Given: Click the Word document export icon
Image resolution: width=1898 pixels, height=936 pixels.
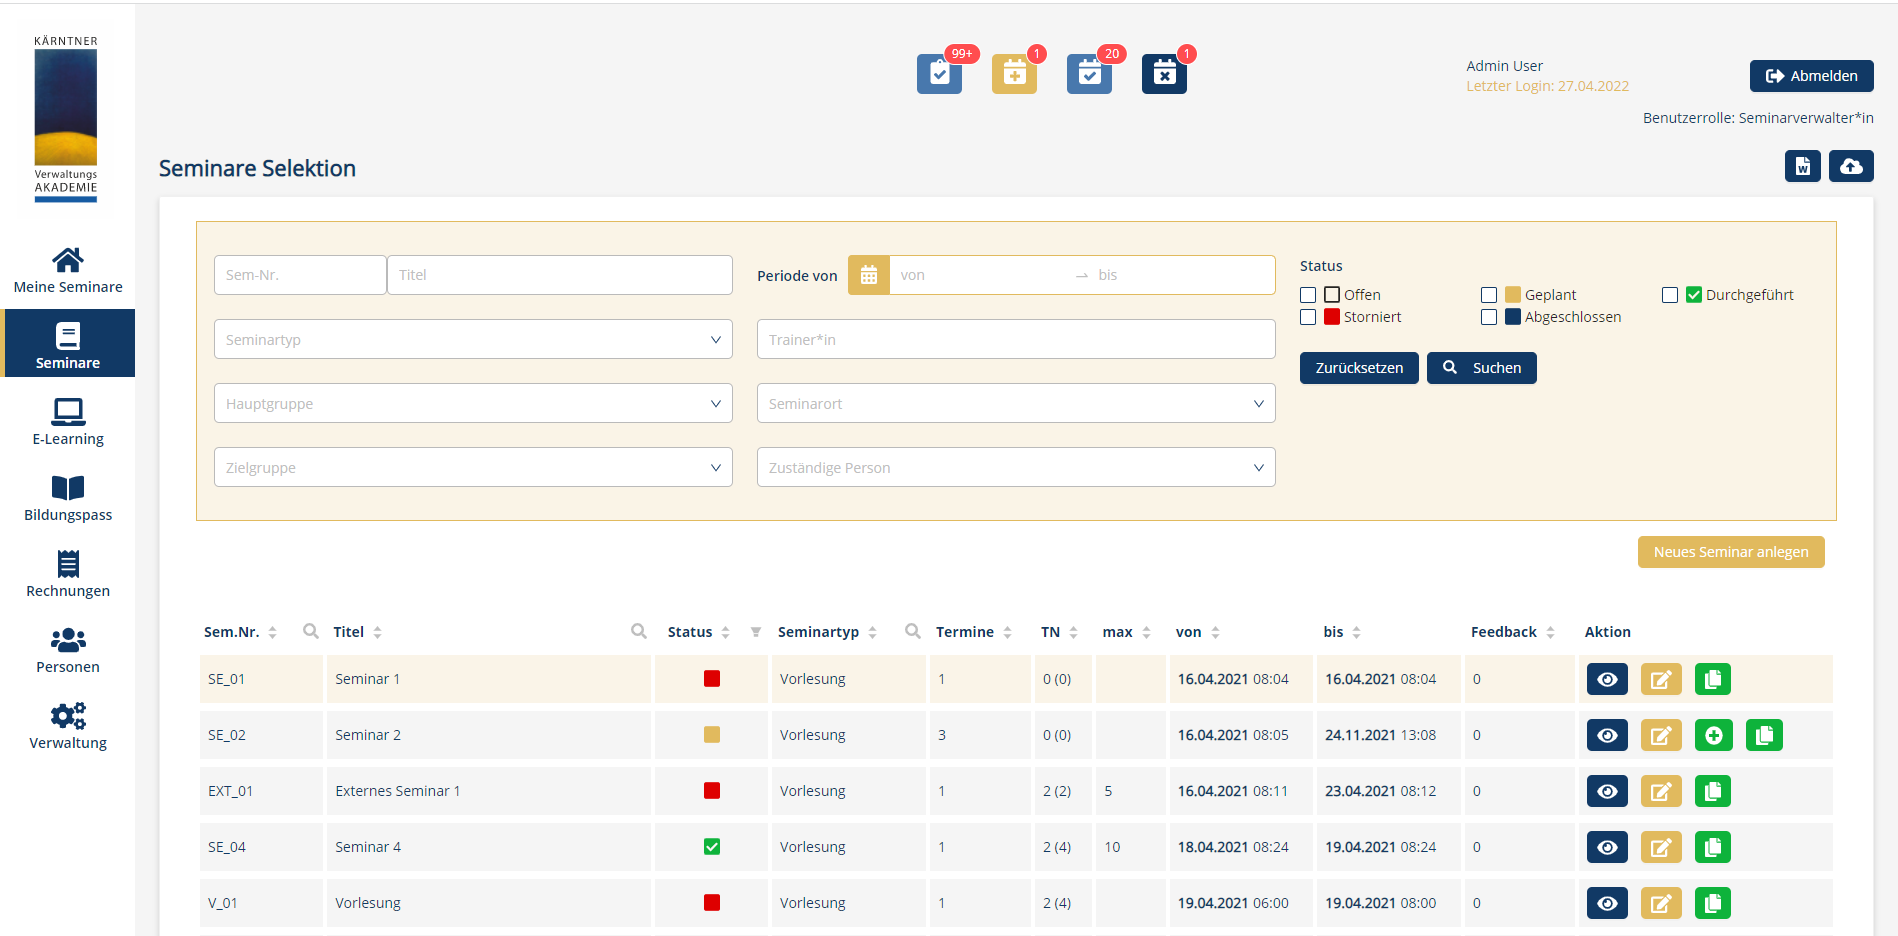Looking at the screenshot, I should [x=1802, y=166].
